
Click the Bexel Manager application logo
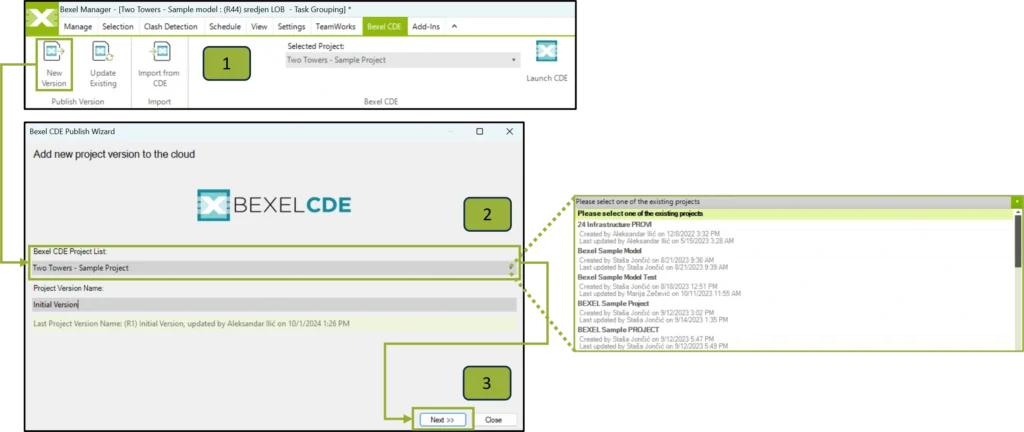(x=41, y=18)
